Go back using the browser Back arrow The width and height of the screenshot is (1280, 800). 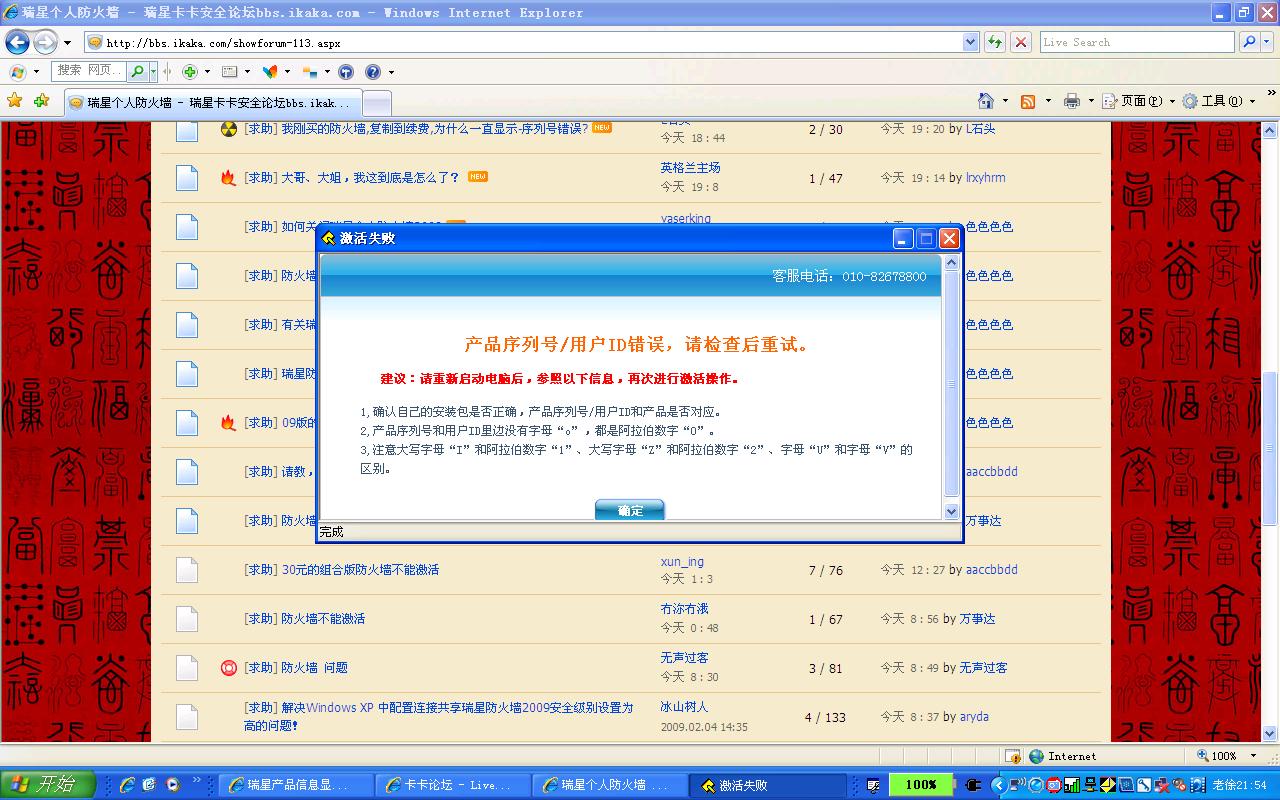pyautogui.click(x=17, y=42)
